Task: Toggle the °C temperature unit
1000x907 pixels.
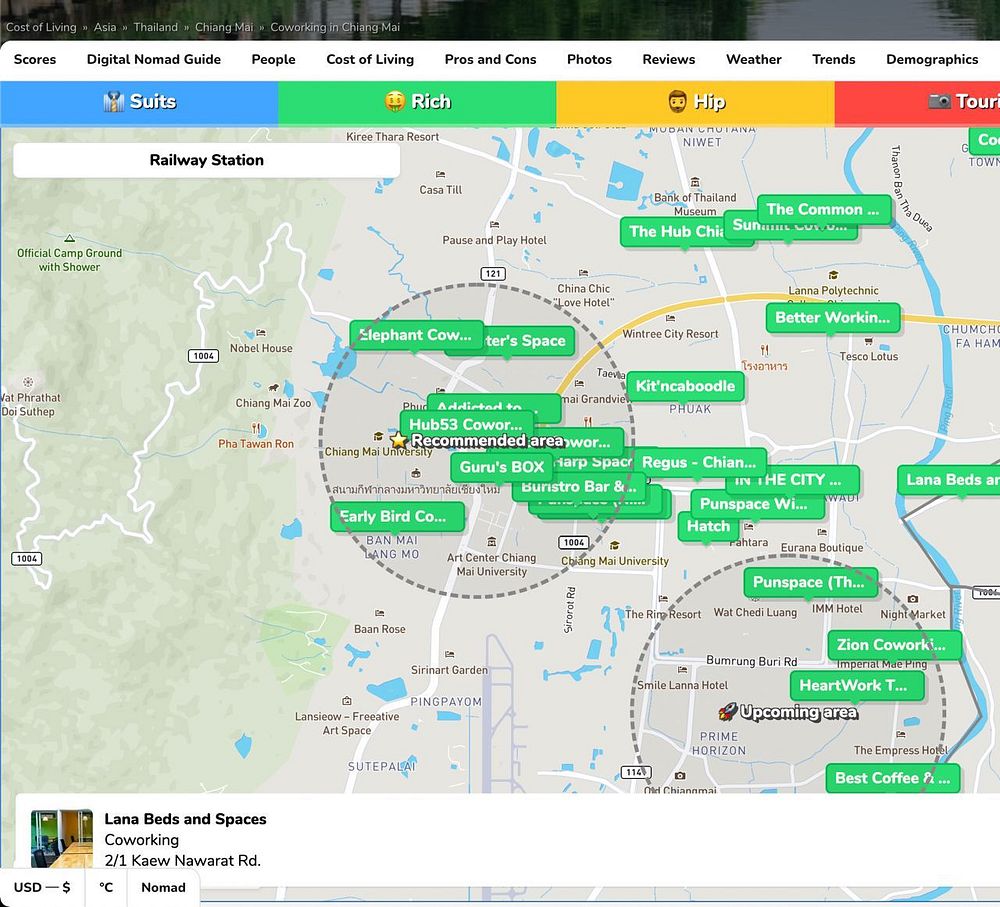Action: (106, 887)
